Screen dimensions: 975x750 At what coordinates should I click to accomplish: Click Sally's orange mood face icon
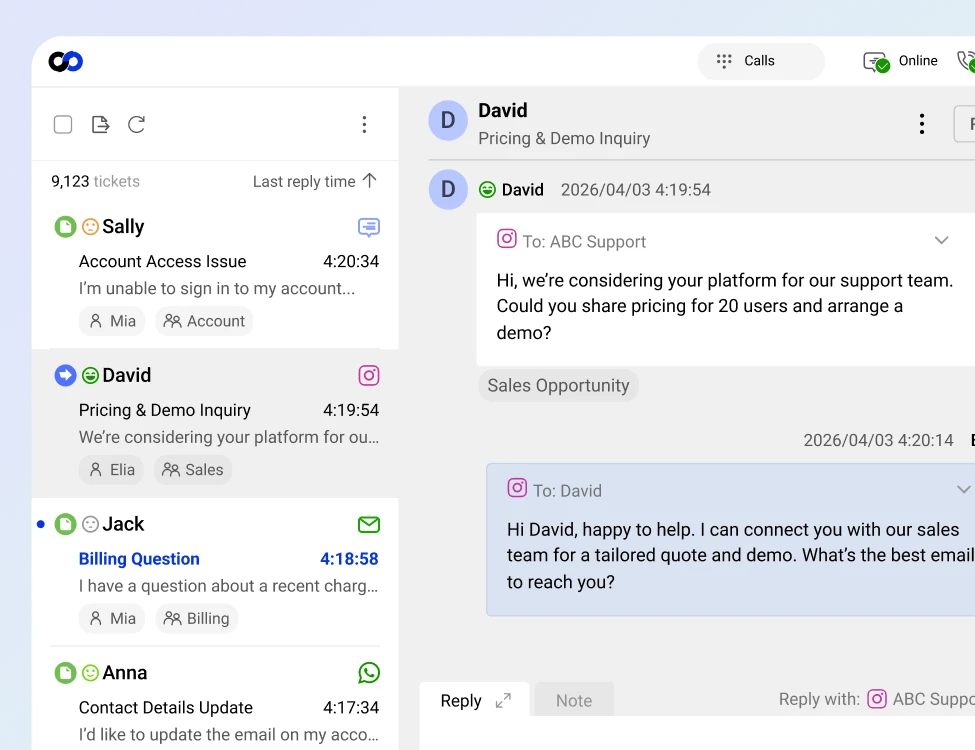90,226
